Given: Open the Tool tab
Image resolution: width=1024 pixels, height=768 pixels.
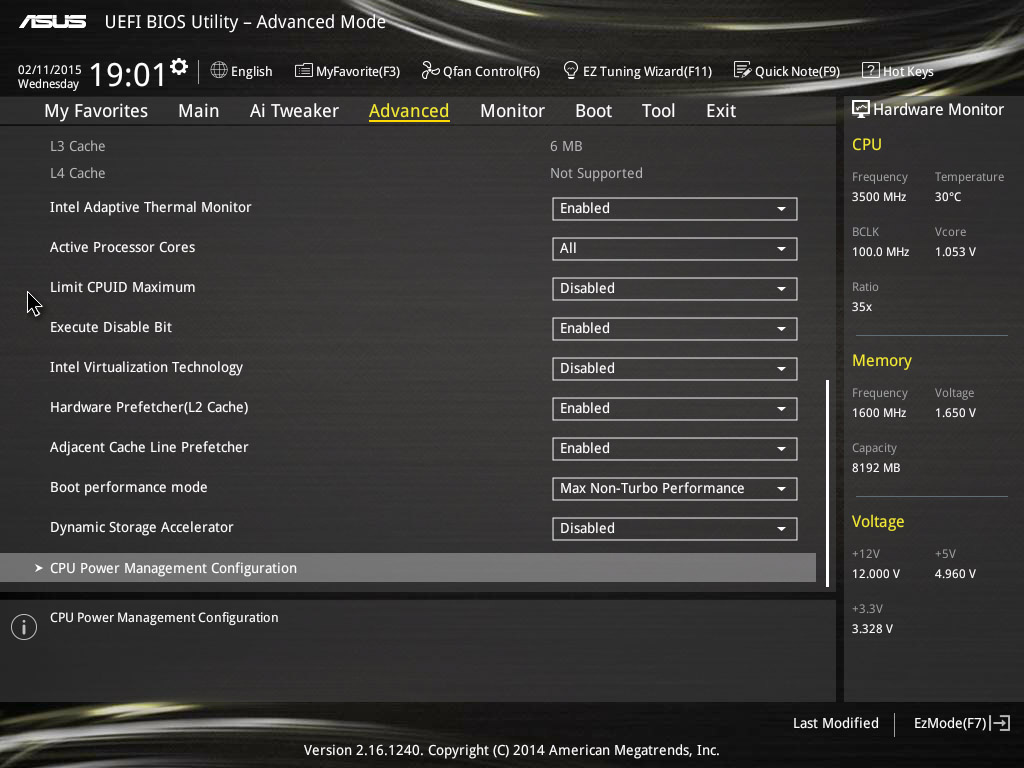Looking at the screenshot, I should point(658,111).
